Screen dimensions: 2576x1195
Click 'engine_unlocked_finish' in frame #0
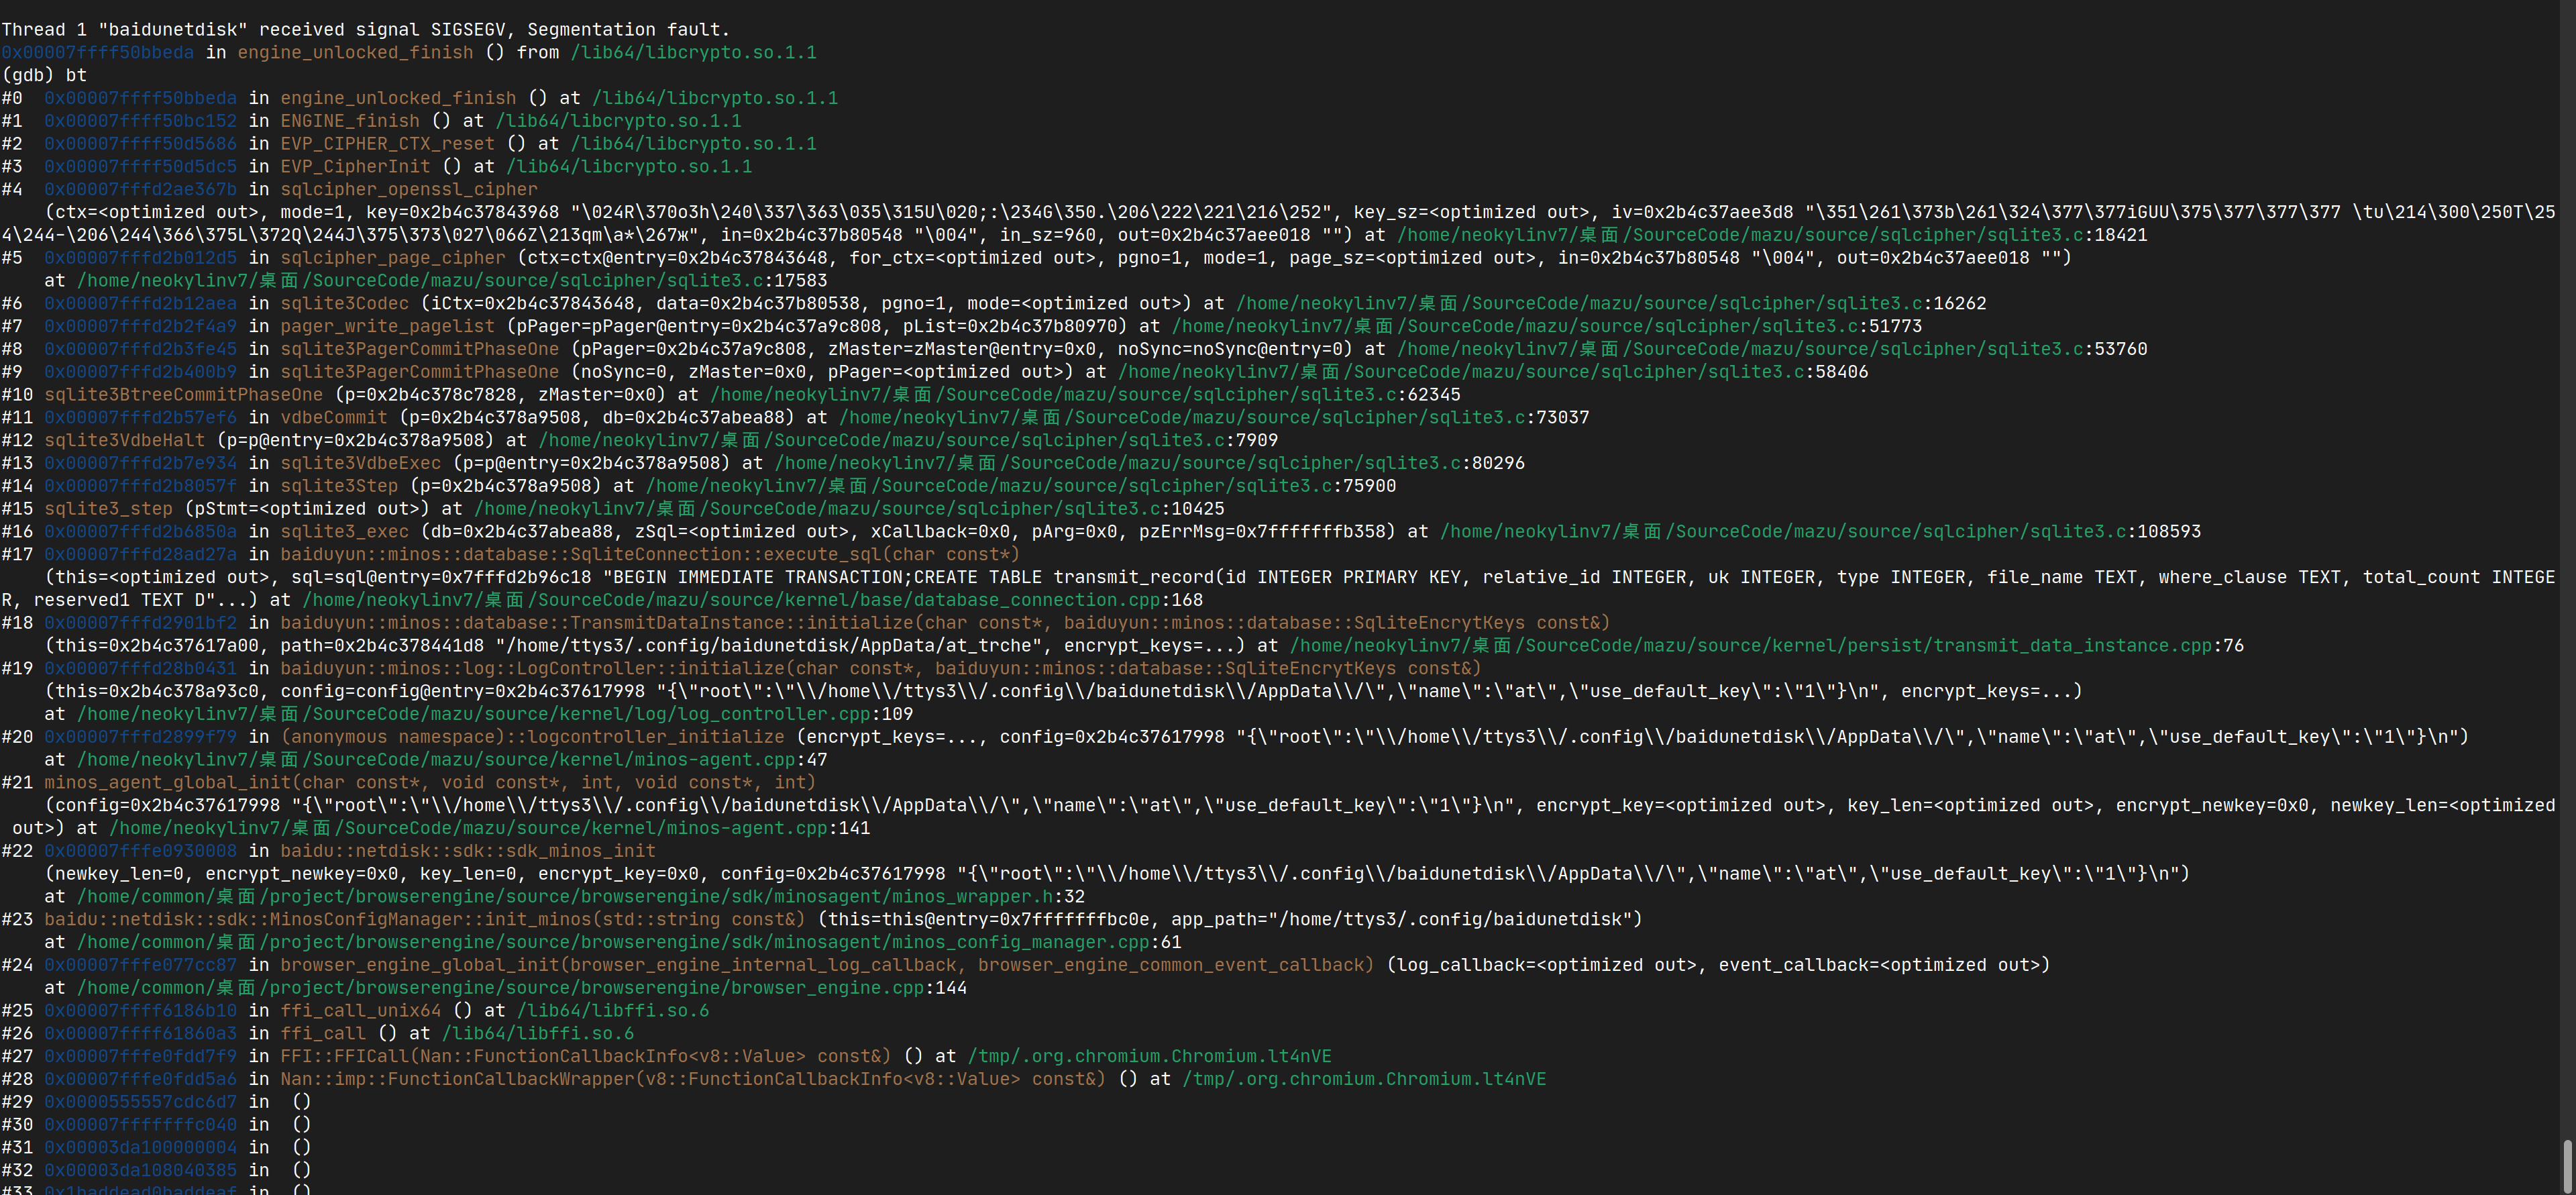pyautogui.click(x=398, y=98)
